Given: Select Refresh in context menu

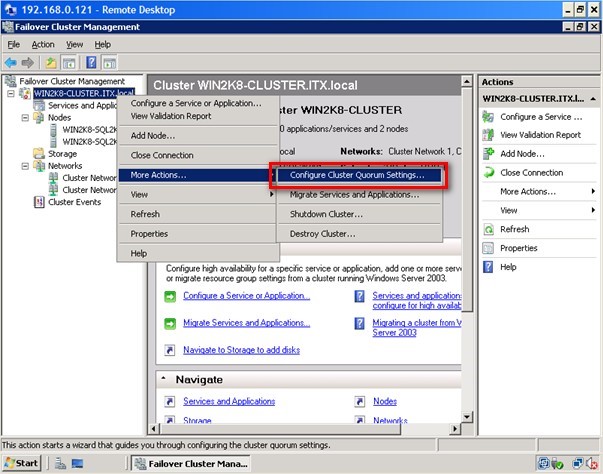Looking at the screenshot, I should point(198,214).
